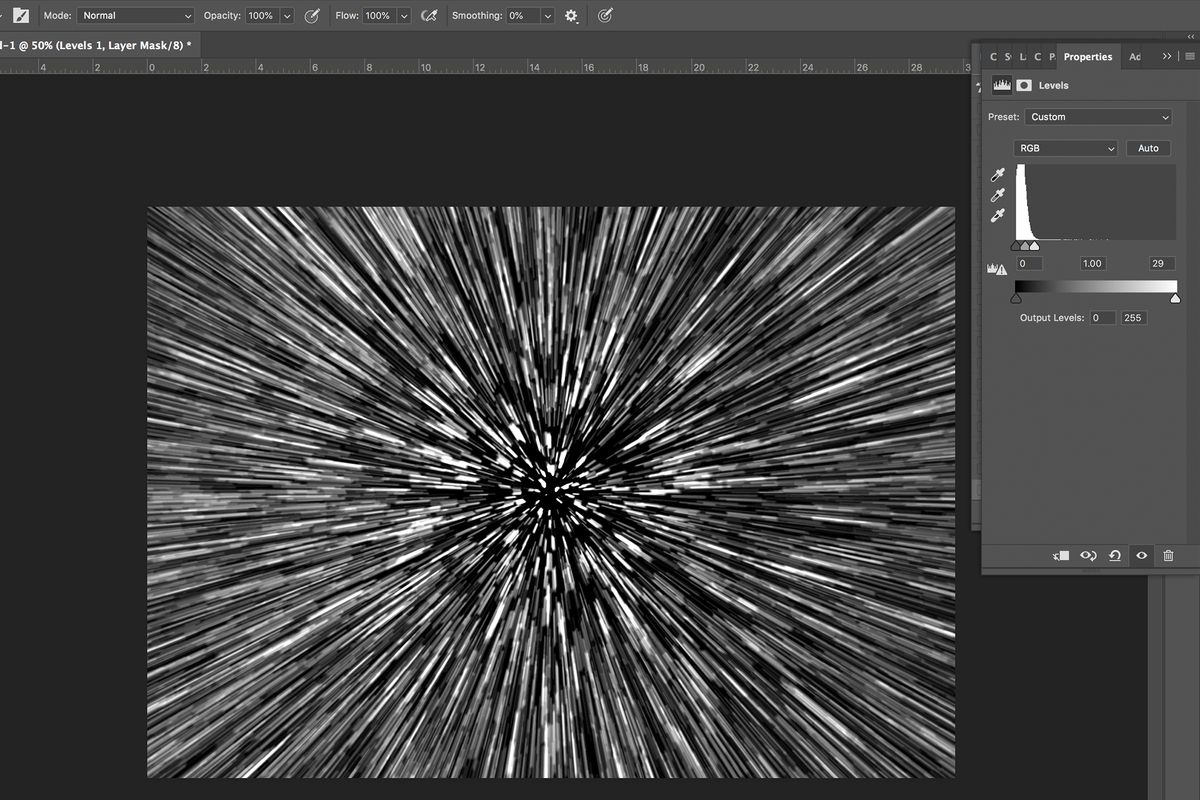
Task: Toggle view of previous state eye icon
Action: tap(1088, 556)
